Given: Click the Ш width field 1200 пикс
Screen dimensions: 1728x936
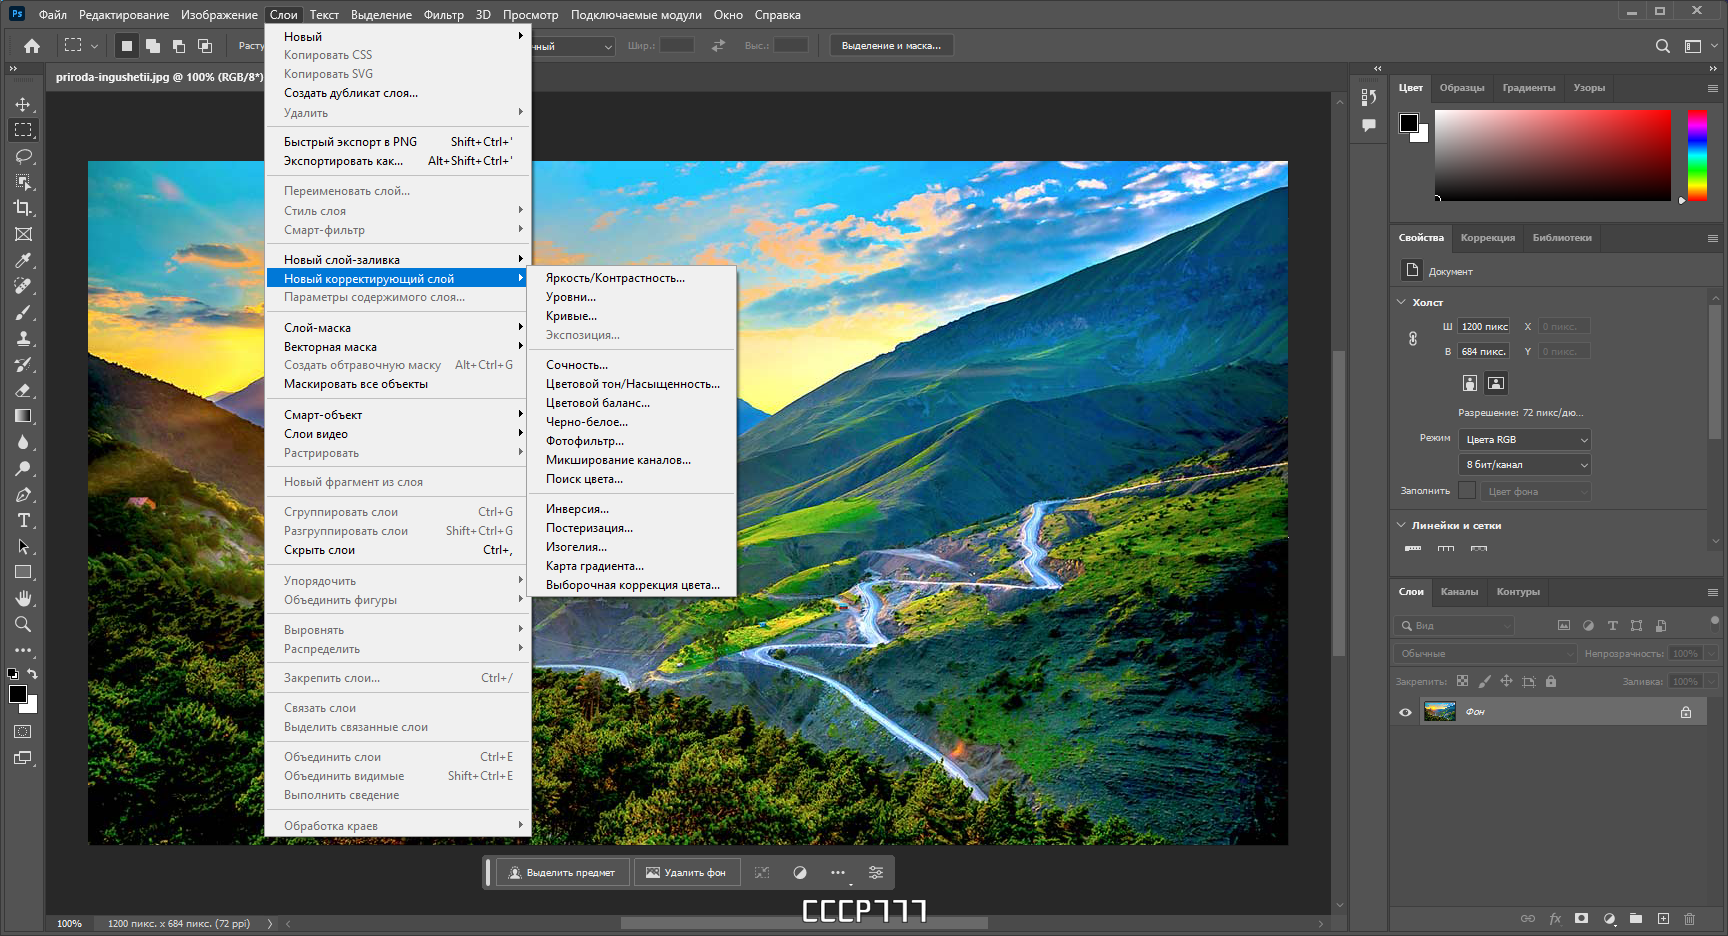Looking at the screenshot, I should [x=1484, y=326].
